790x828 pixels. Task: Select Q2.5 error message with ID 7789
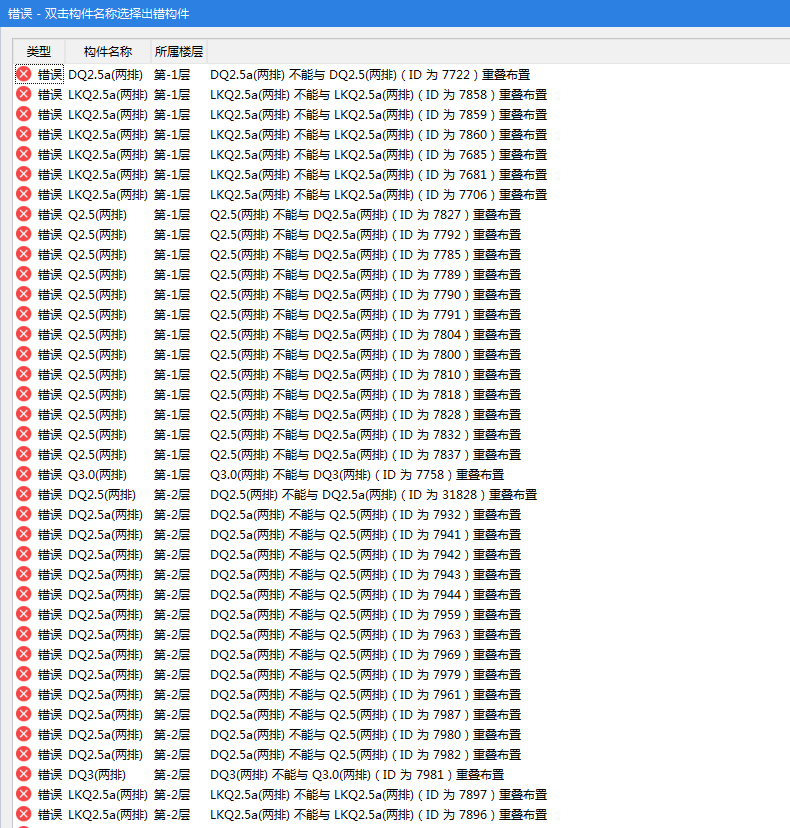point(365,275)
